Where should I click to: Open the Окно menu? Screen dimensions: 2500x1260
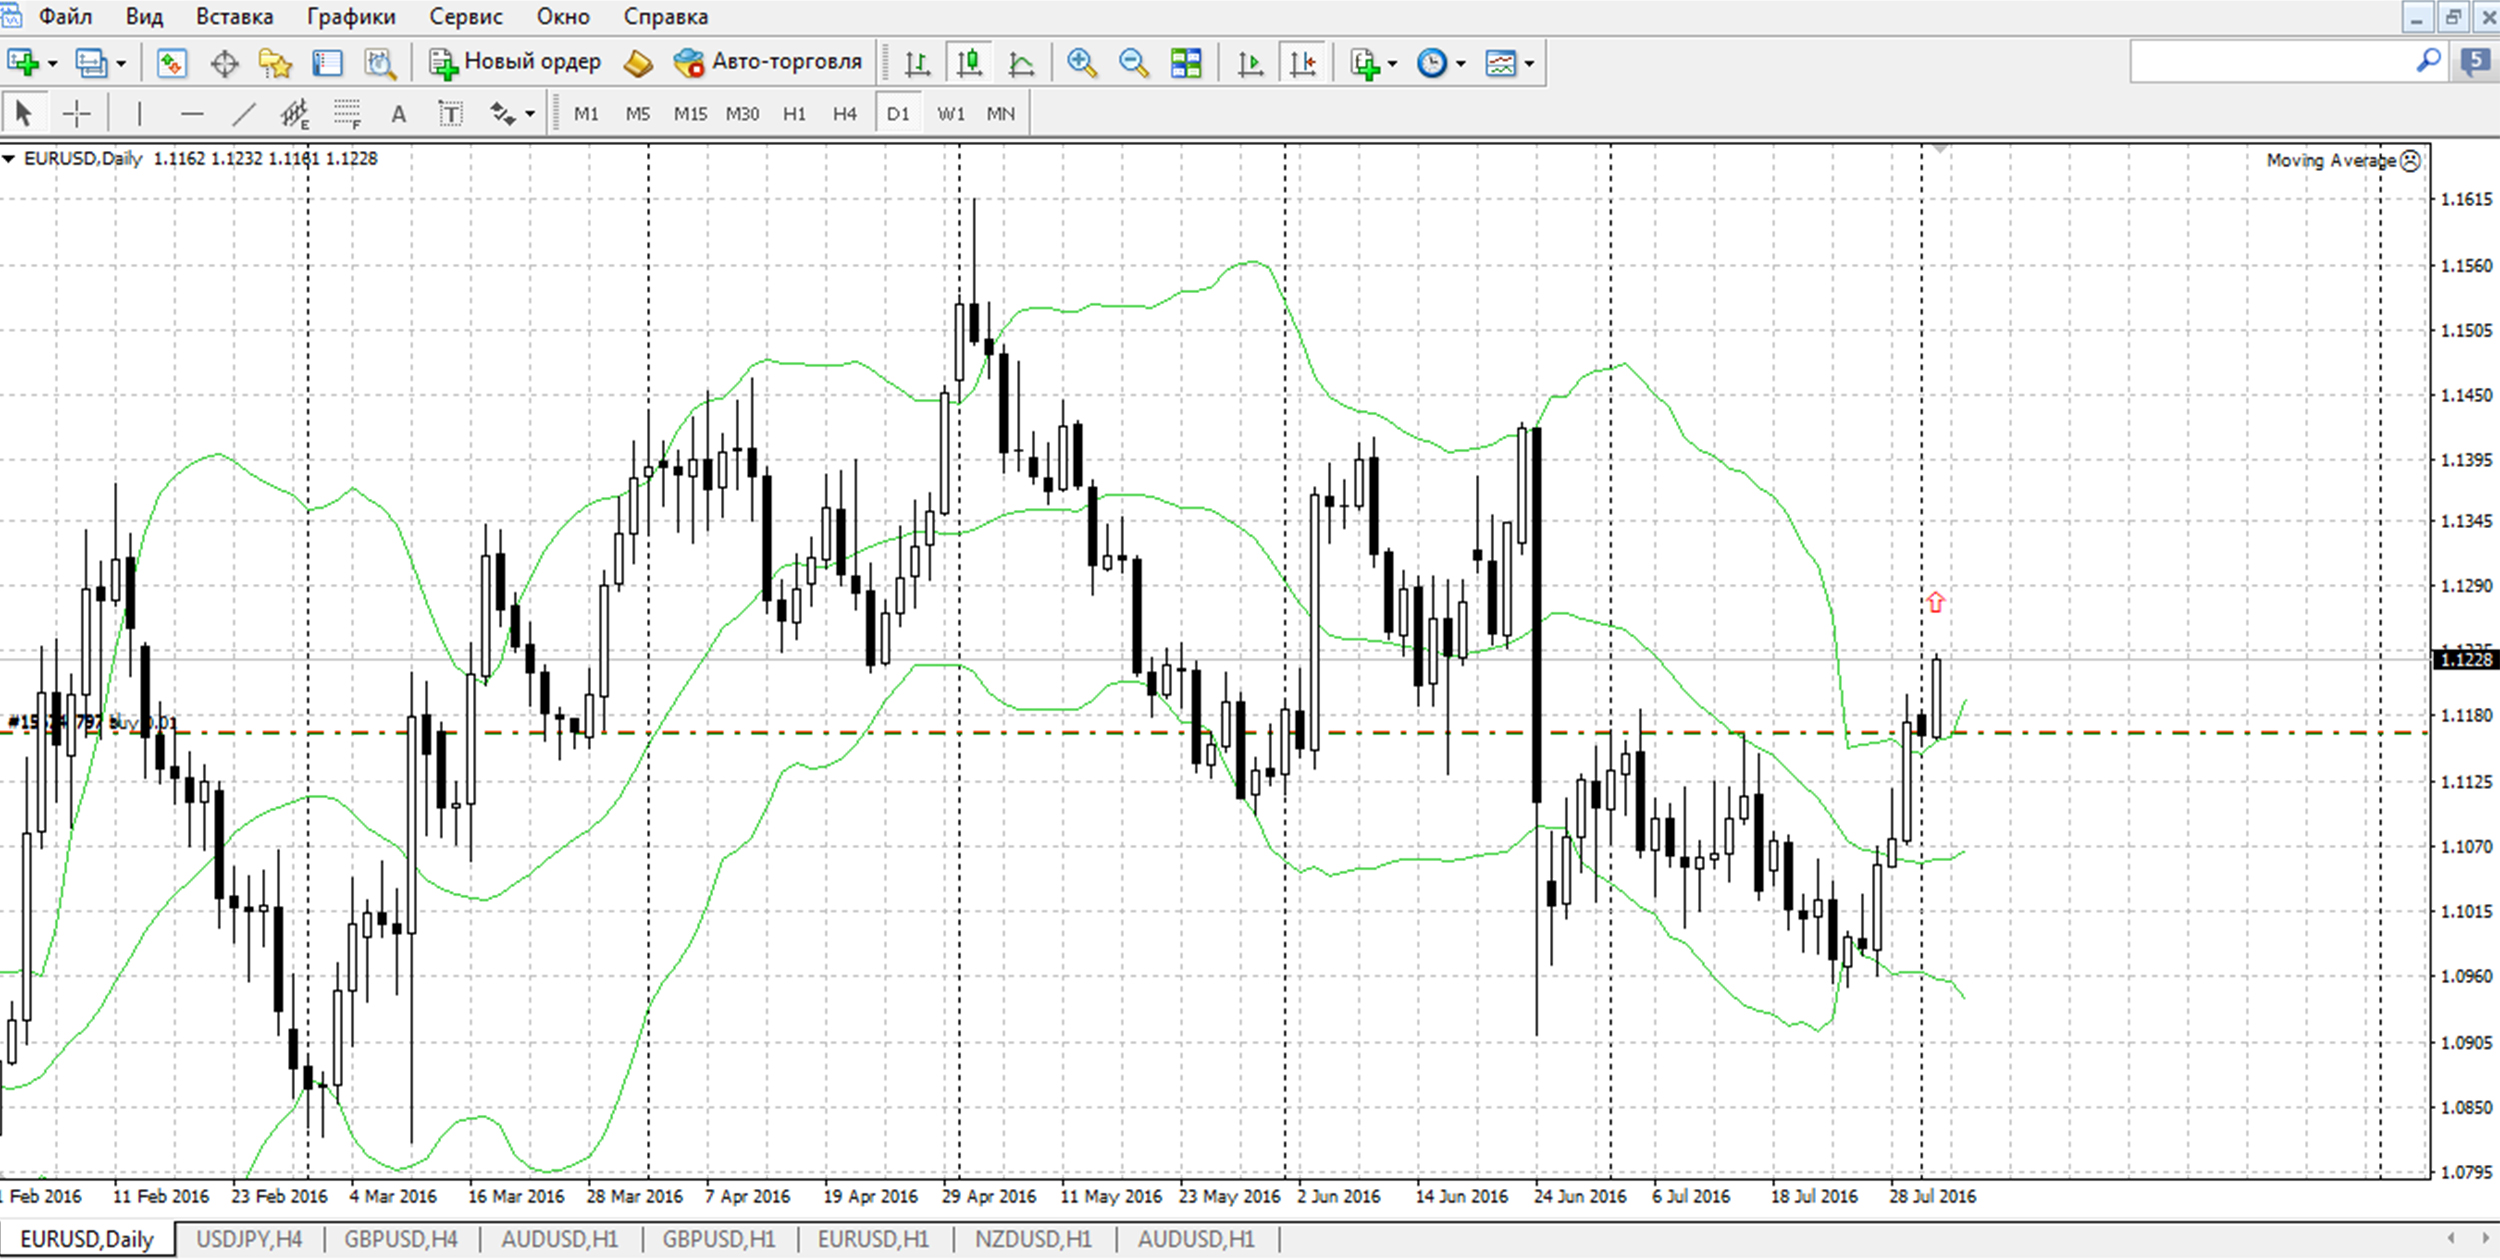click(x=563, y=17)
